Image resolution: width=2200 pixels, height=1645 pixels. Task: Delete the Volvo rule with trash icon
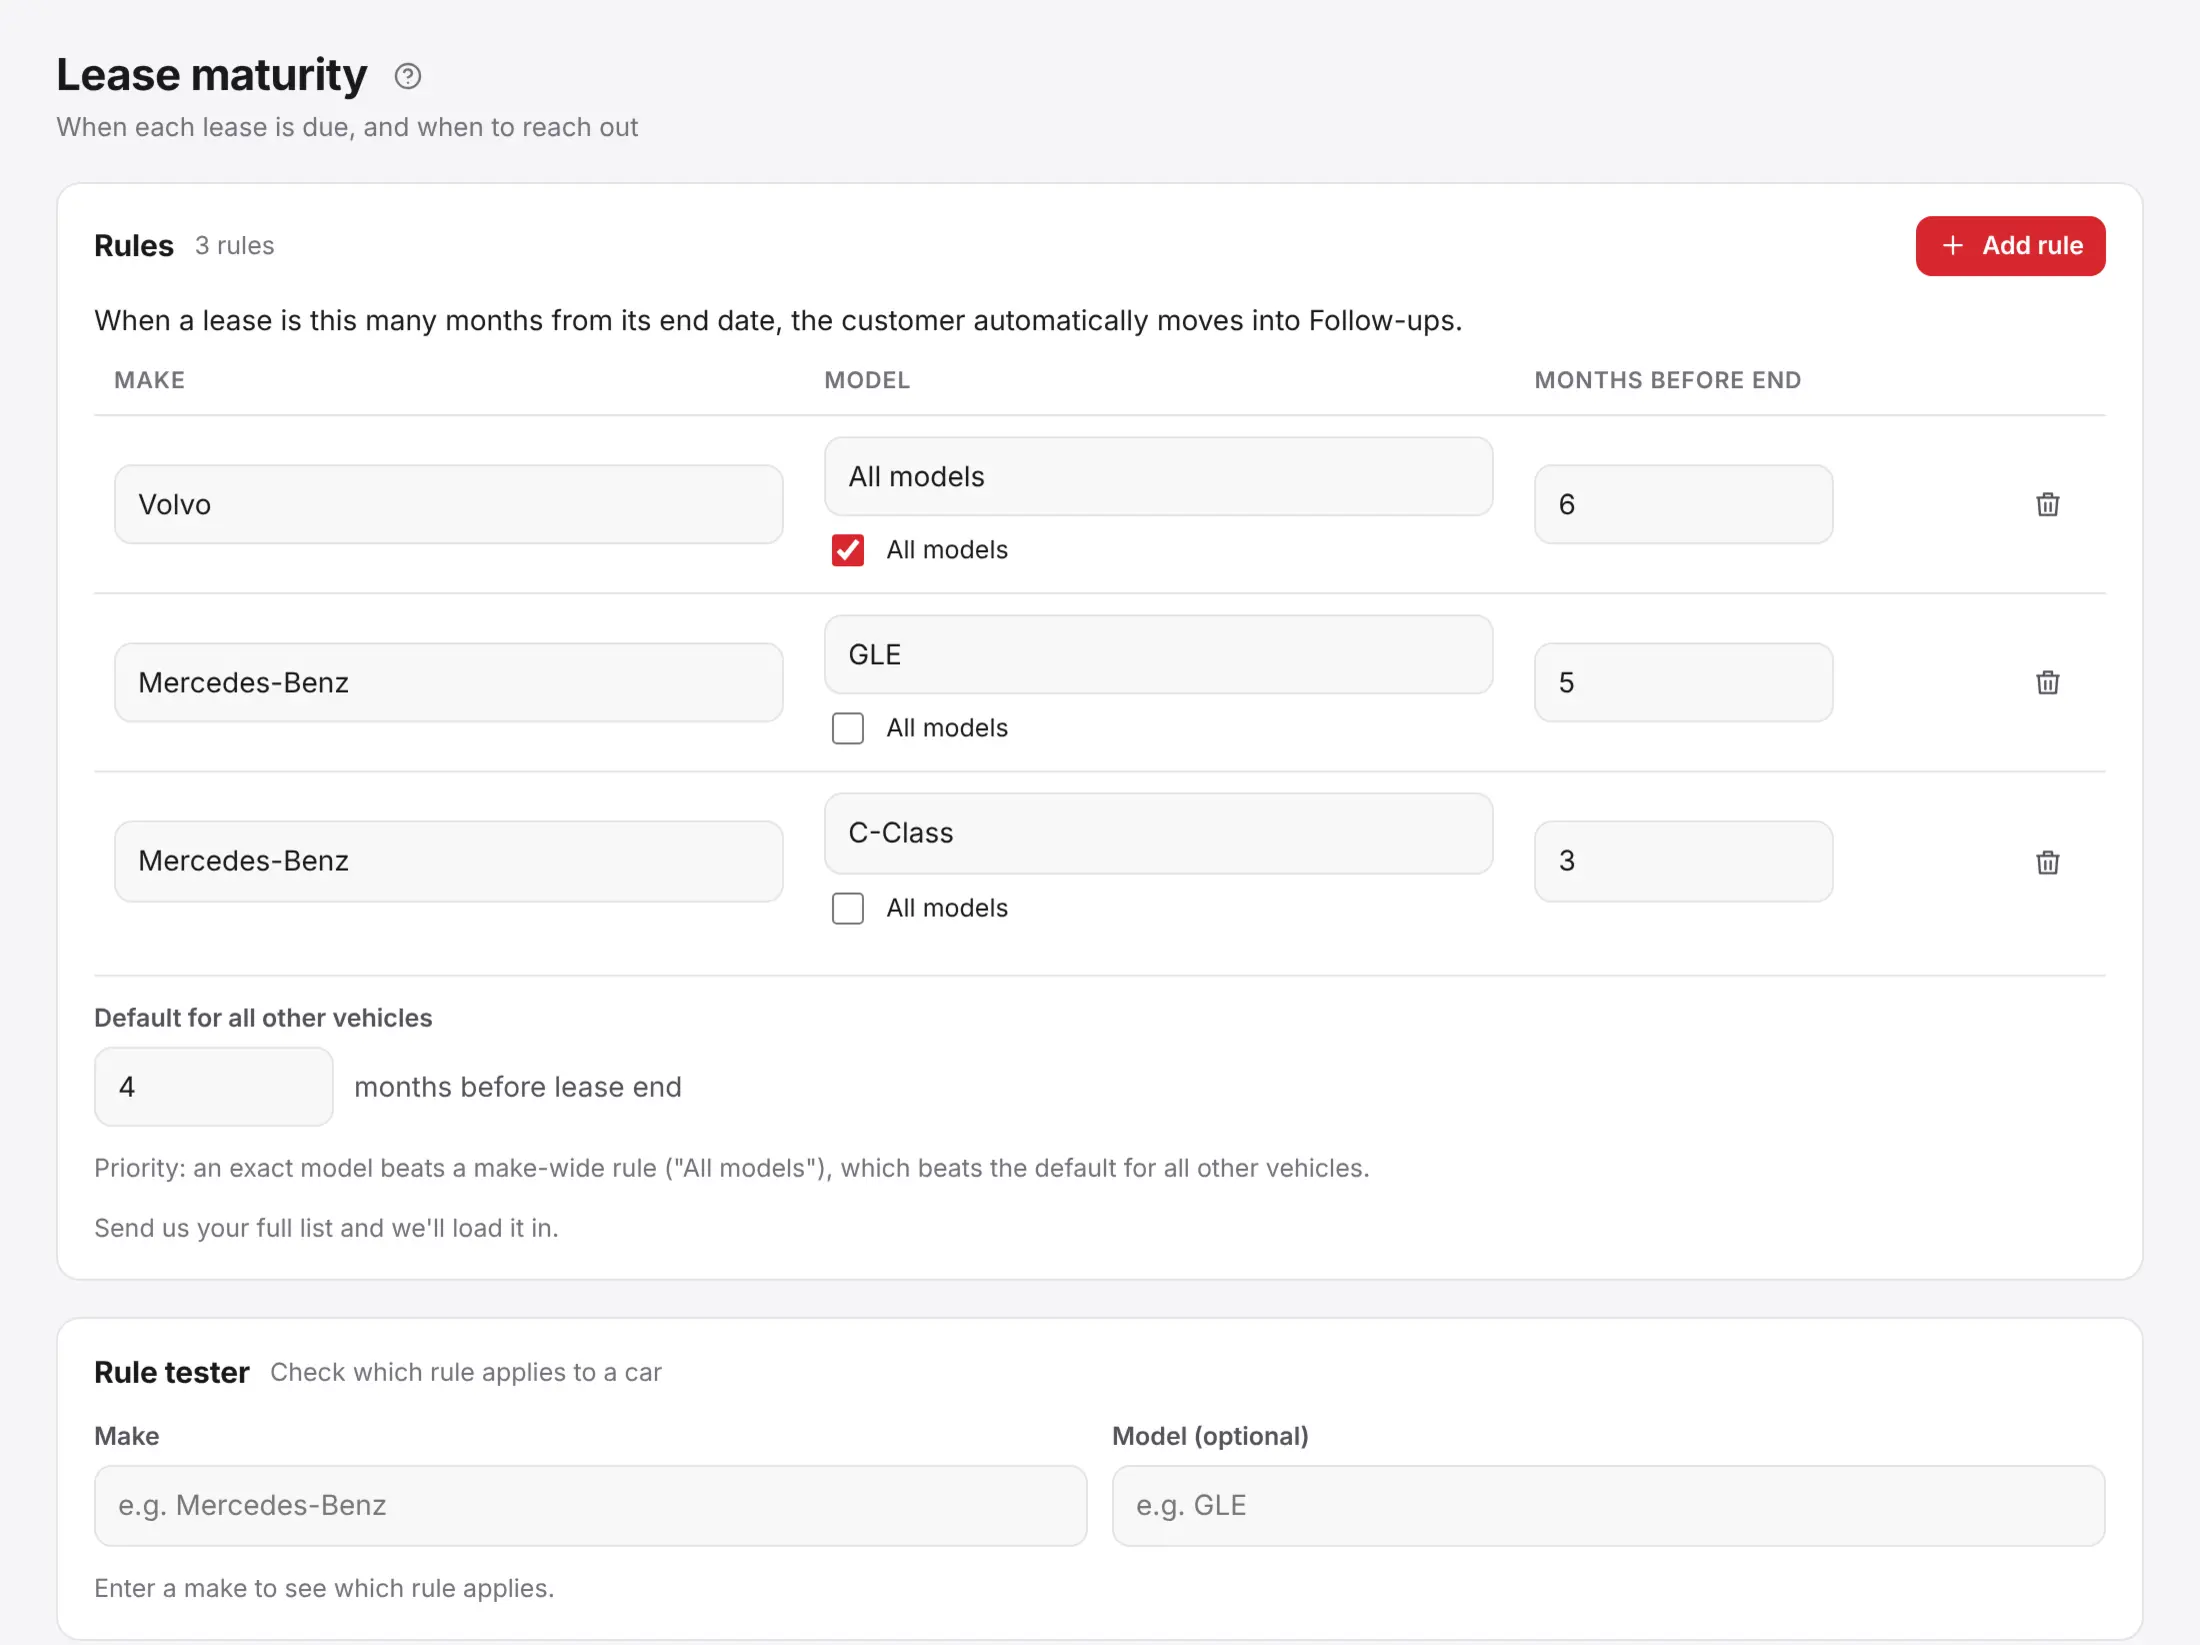(2047, 504)
